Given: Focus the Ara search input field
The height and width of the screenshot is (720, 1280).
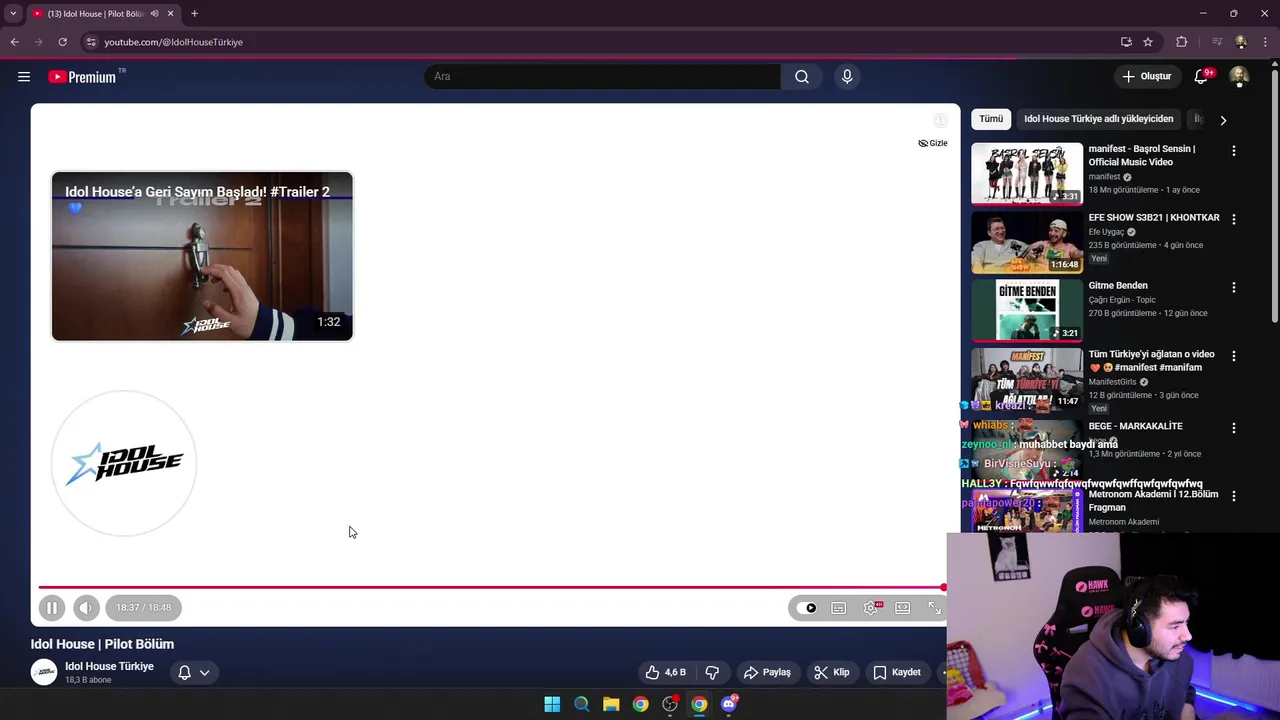Looking at the screenshot, I should click(x=602, y=76).
